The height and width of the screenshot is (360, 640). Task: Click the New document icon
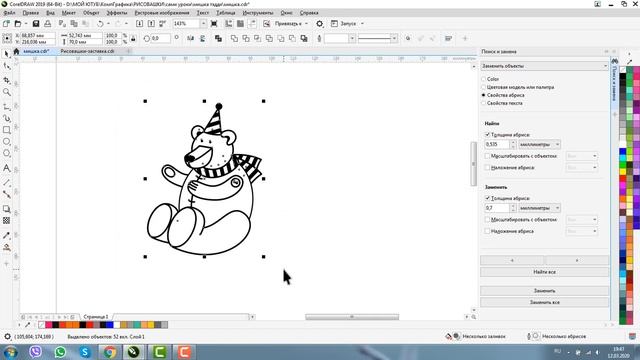coord(6,24)
